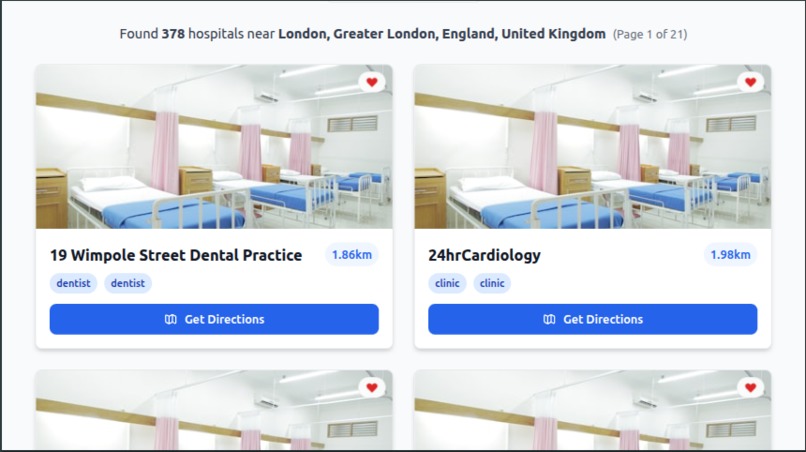Open 24hrCardiology hospital ward photo
This screenshot has width=806, height=452.
pos(592,147)
